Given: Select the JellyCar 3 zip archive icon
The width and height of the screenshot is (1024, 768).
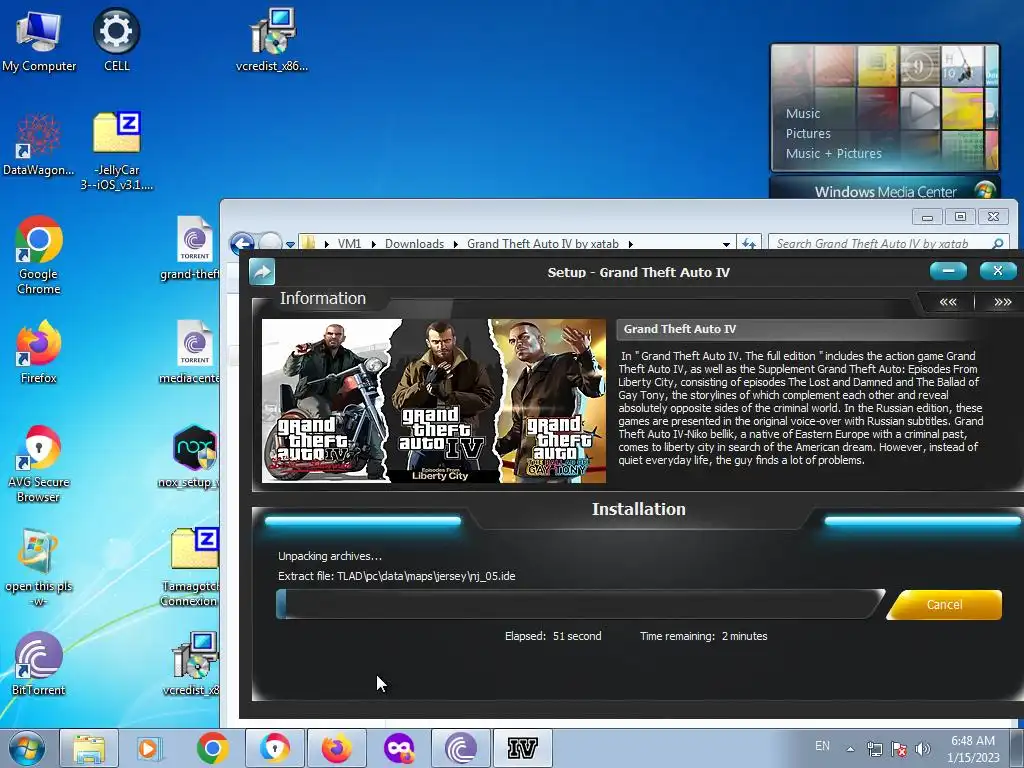Looking at the screenshot, I should [x=117, y=150].
